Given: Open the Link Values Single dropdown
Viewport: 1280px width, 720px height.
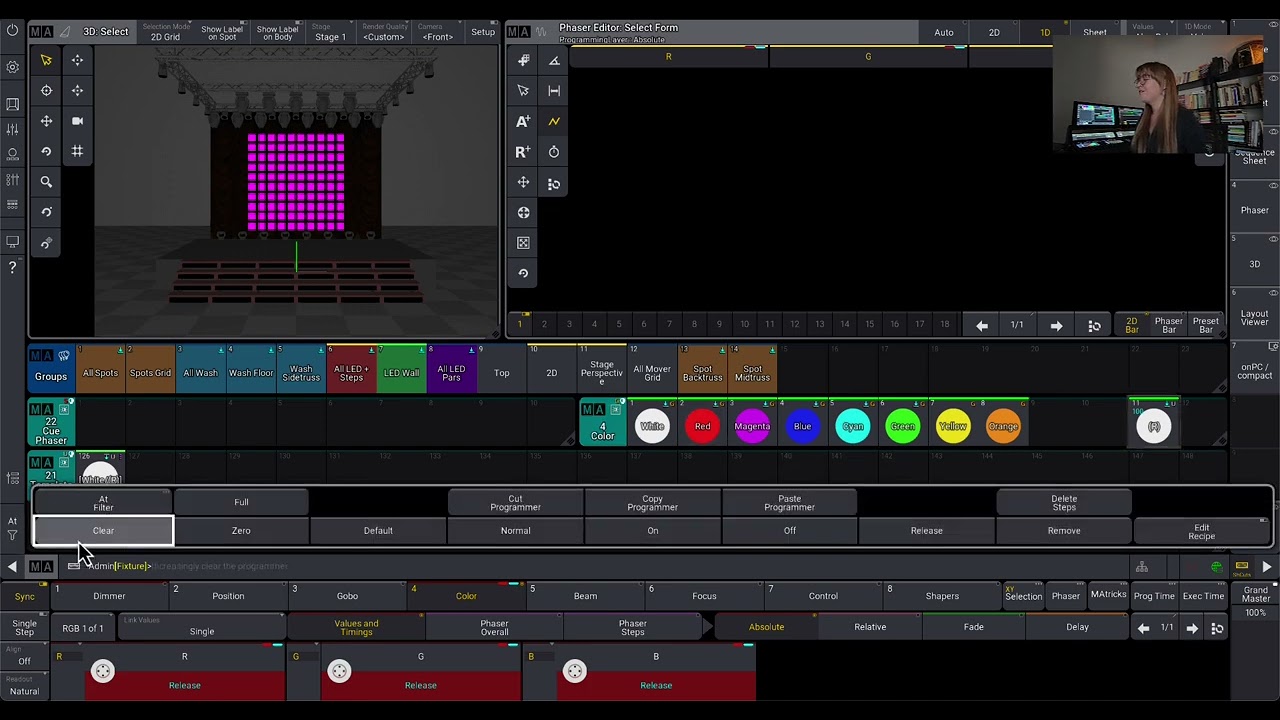Looking at the screenshot, I should [x=201, y=628].
